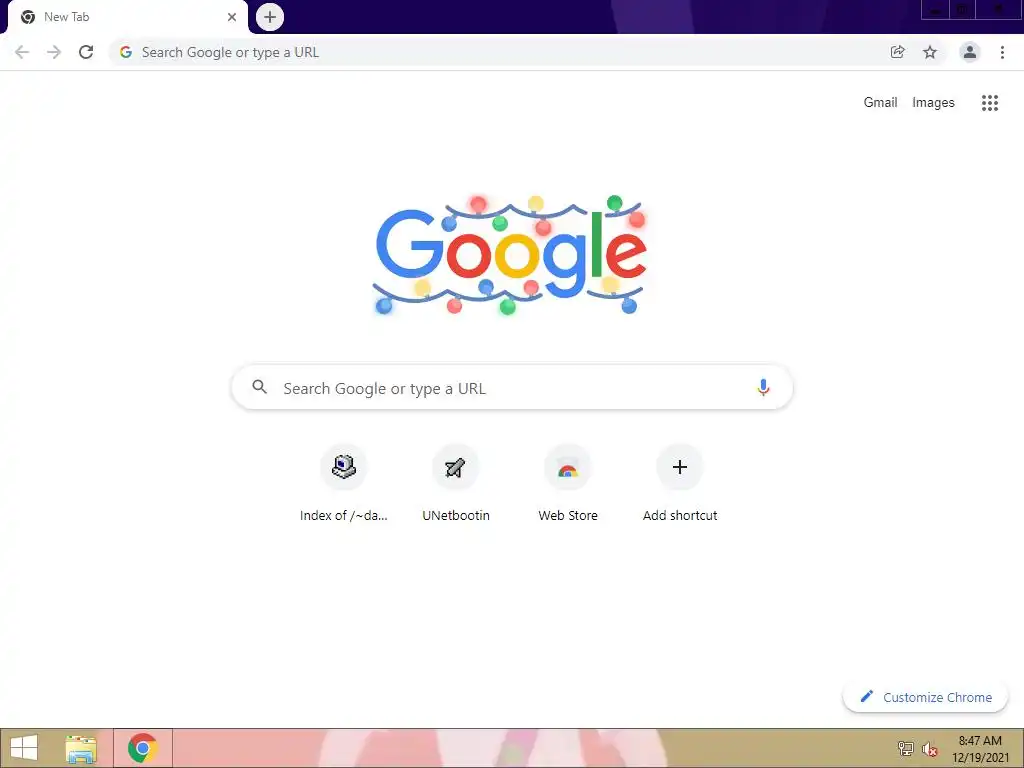The width and height of the screenshot is (1024, 768).
Task: Close the New Tab tab
Action: [232, 17]
